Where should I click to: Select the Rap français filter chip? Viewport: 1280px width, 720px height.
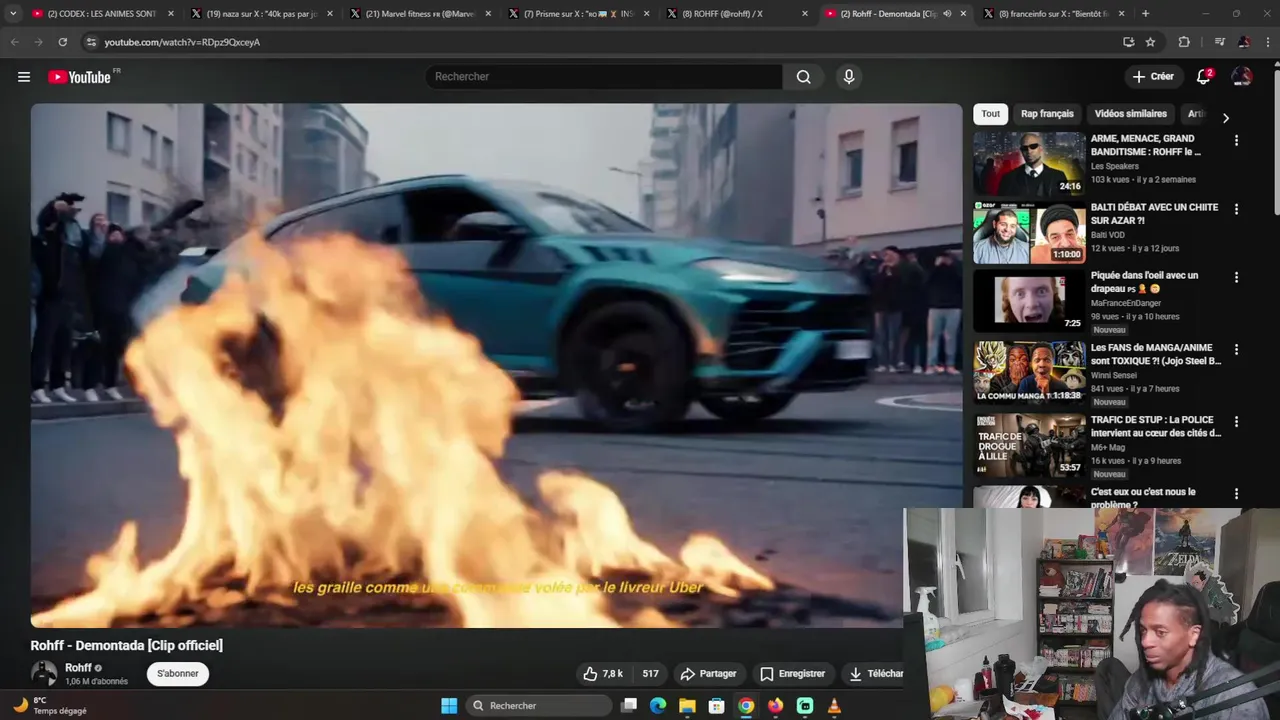[1047, 114]
